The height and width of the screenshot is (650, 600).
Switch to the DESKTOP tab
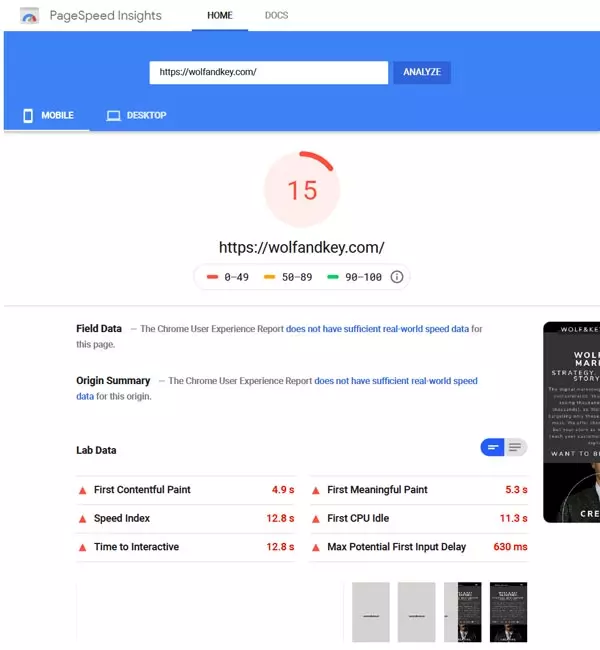point(136,115)
